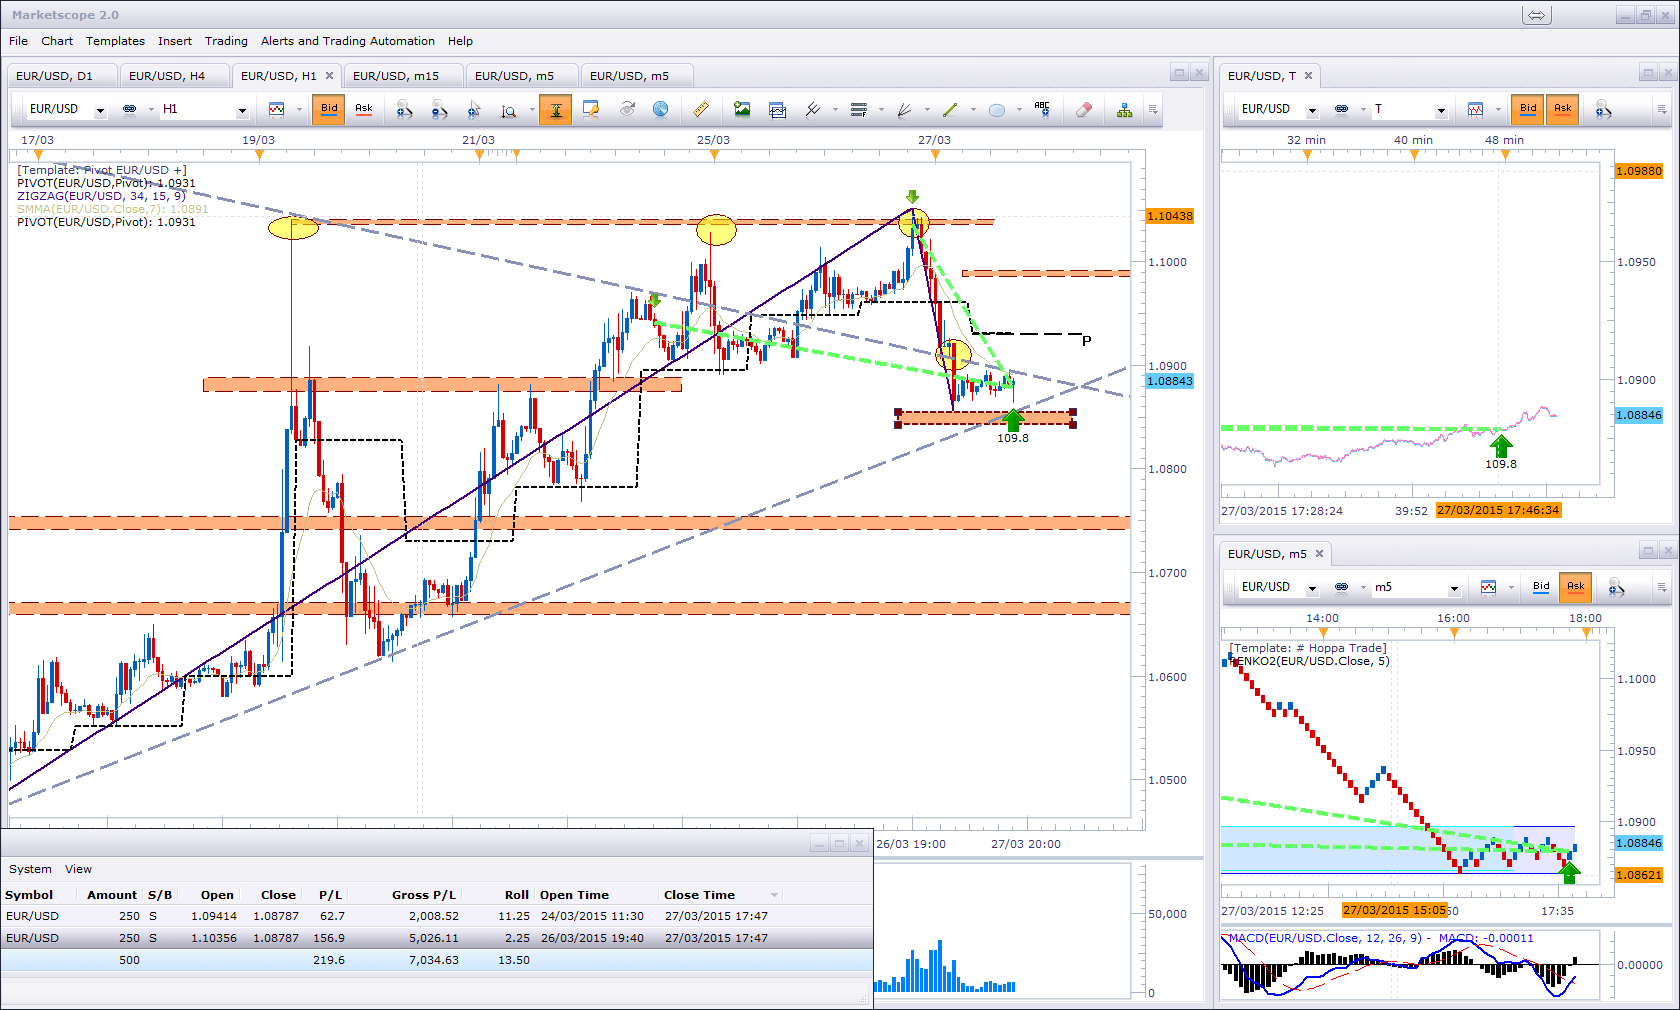
Task: Open H1 timeframe dropdown on main chart
Action: [x=242, y=110]
